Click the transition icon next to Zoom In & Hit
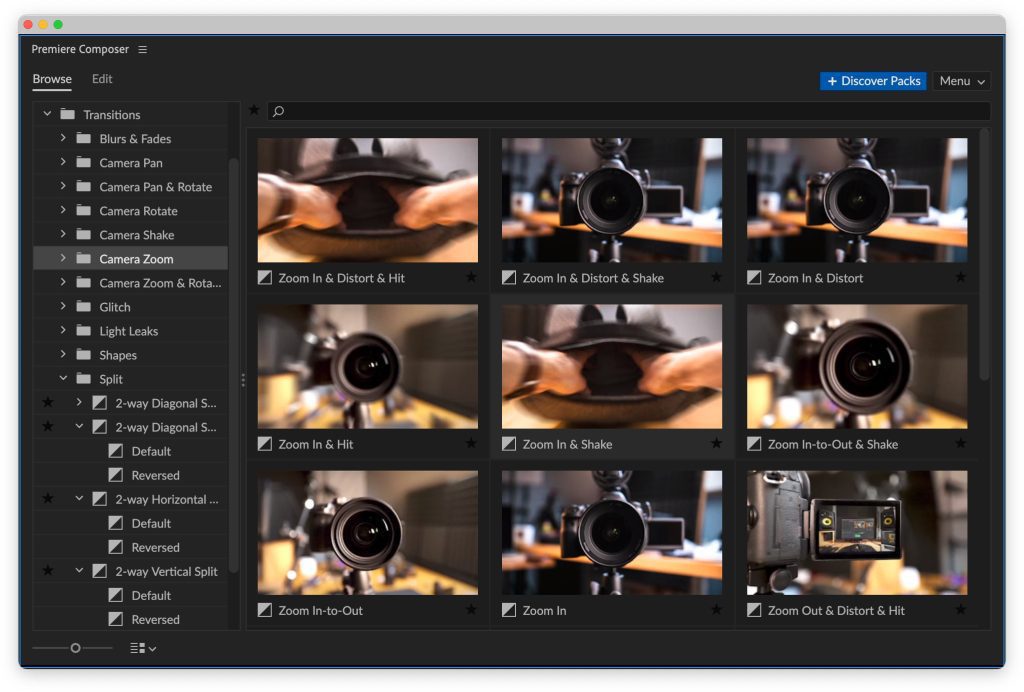The width and height of the screenshot is (1024, 692). pyautogui.click(x=265, y=444)
